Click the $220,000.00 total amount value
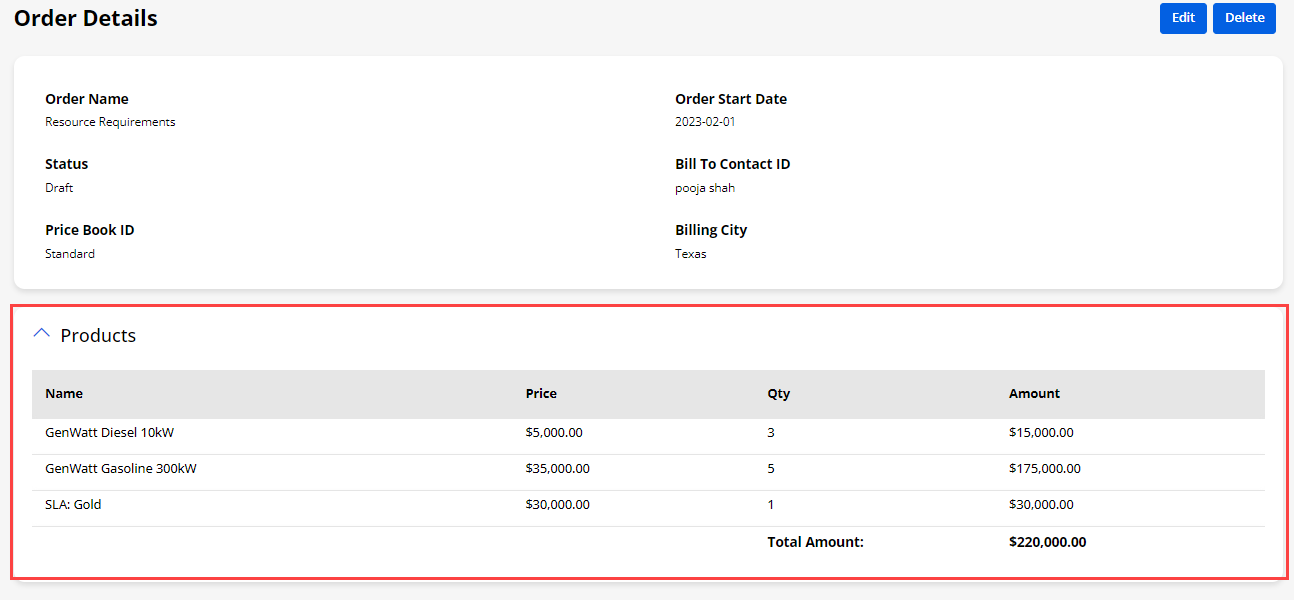This screenshot has width=1294, height=600. click(1047, 542)
